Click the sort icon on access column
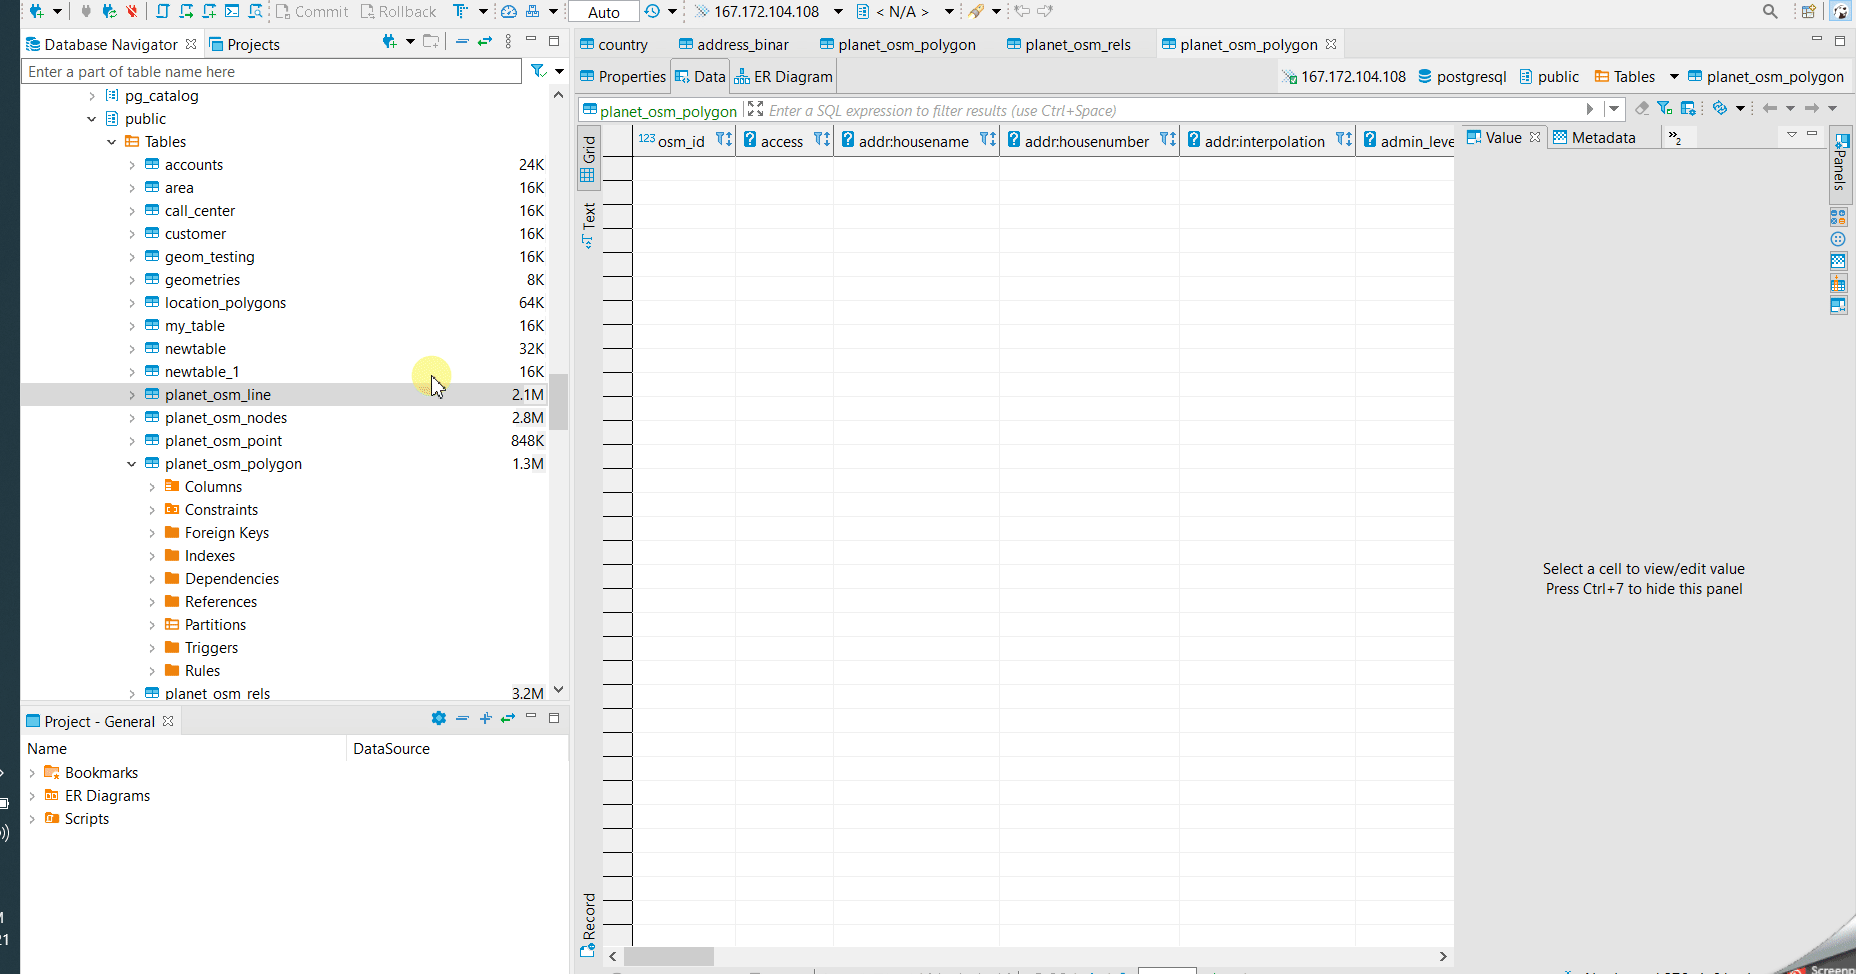Screen dimensions: 1856x974 coord(822,139)
